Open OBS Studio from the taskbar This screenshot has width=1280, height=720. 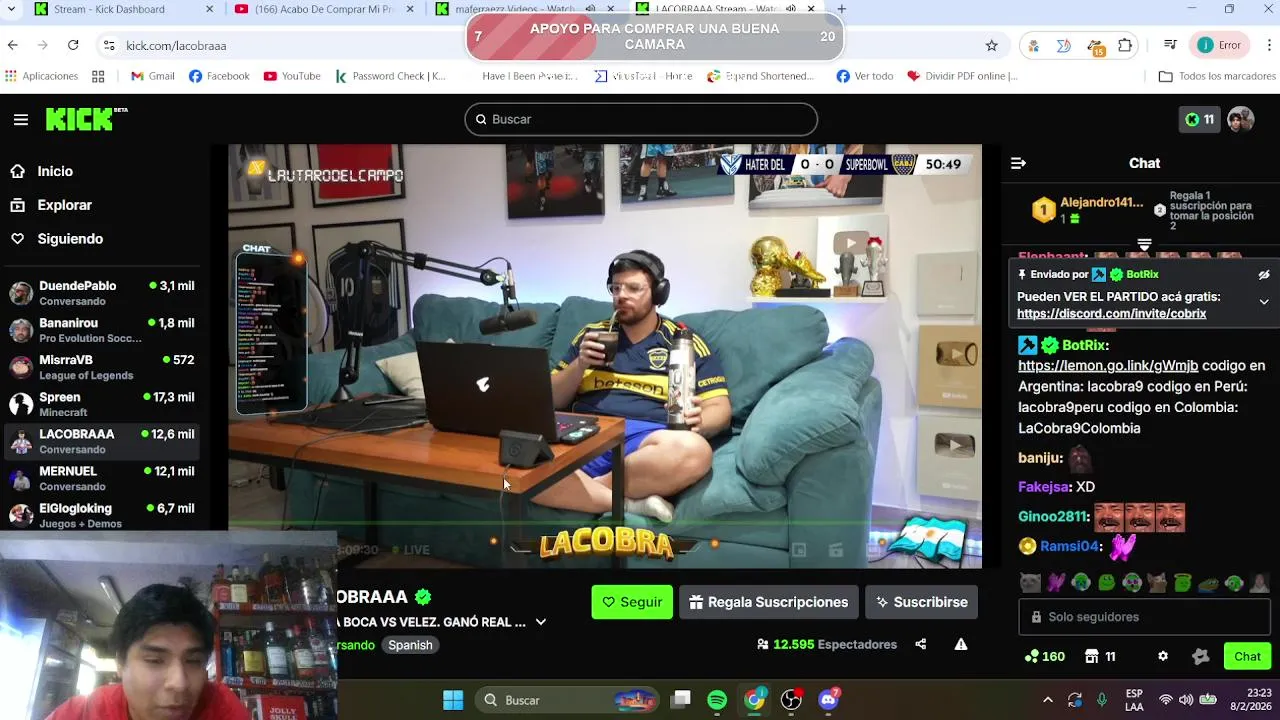click(791, 700)
